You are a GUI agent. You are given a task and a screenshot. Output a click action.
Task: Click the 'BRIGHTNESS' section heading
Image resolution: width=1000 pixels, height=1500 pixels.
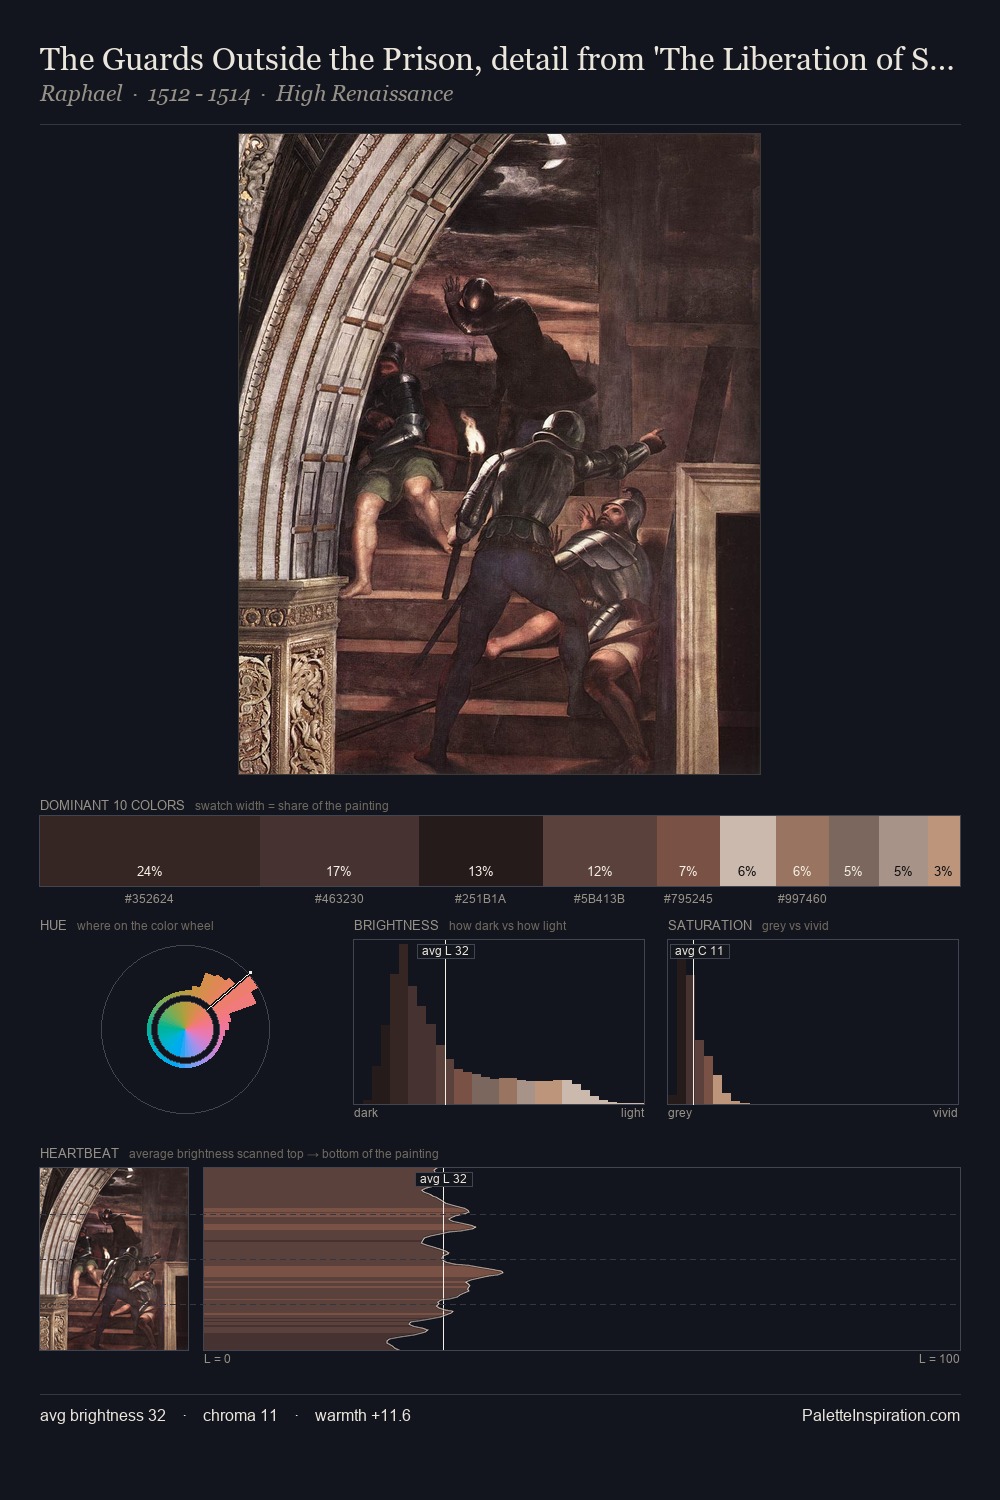pos(396,925)
